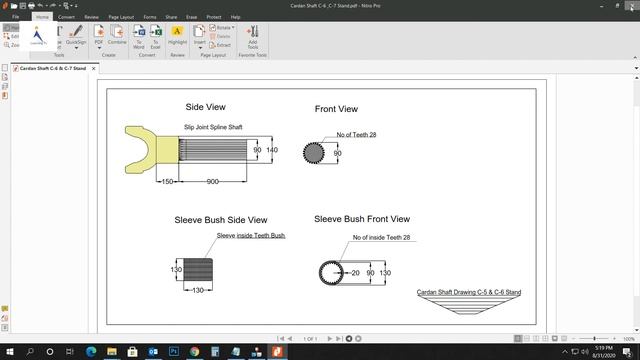Collapse the ribbon using arrow
Viewport: 640px width, 360px height.
[x=635, y=58]
